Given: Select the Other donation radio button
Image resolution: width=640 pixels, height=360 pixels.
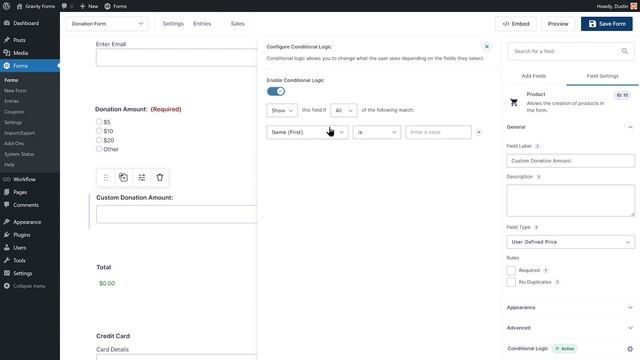Looking at the screenshot, I should (99, 149).
